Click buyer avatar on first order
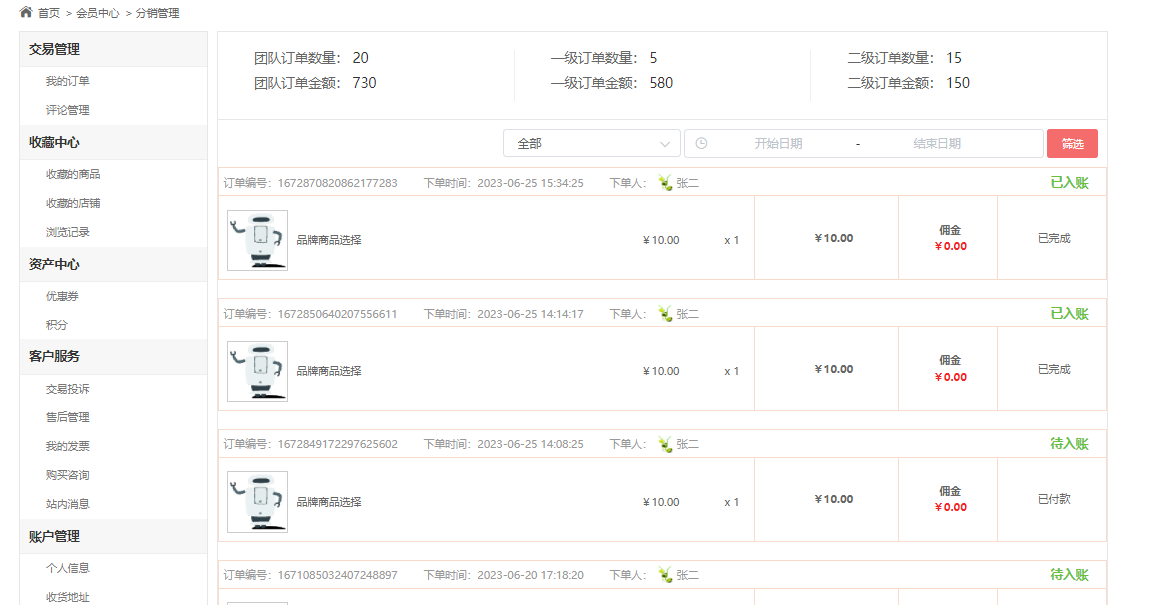The image size is (1158, 605). click(665, 182)
